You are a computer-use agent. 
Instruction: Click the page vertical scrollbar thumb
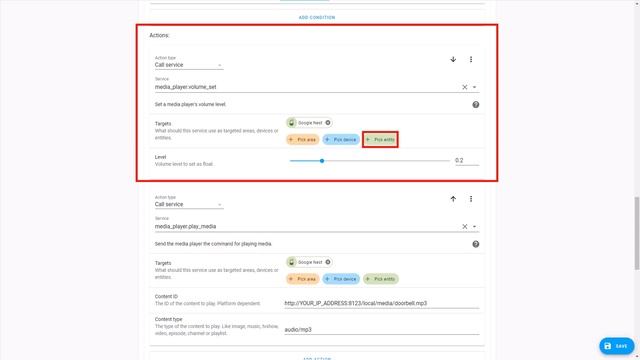pos(636,233)
